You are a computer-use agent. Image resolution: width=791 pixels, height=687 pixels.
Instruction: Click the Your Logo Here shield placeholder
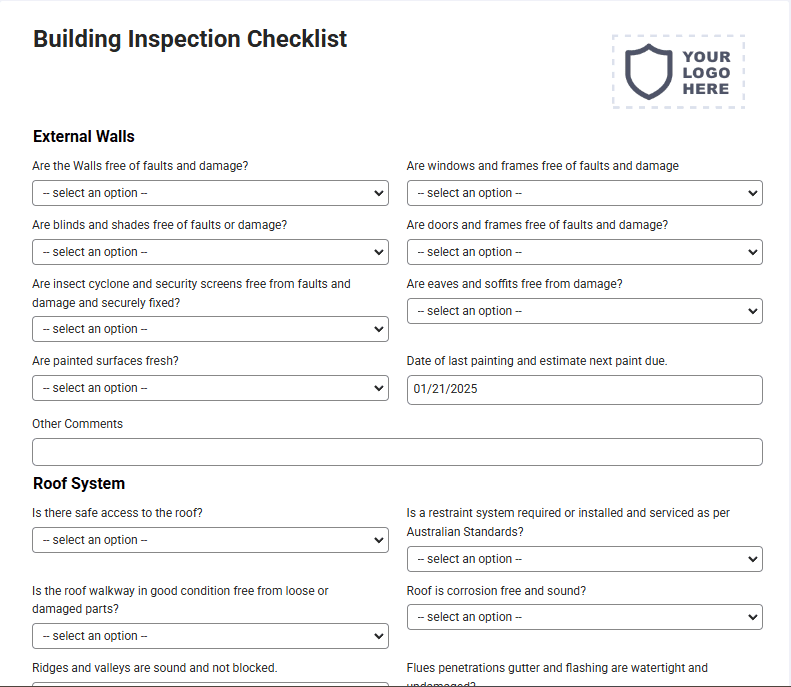coord(678,72)
